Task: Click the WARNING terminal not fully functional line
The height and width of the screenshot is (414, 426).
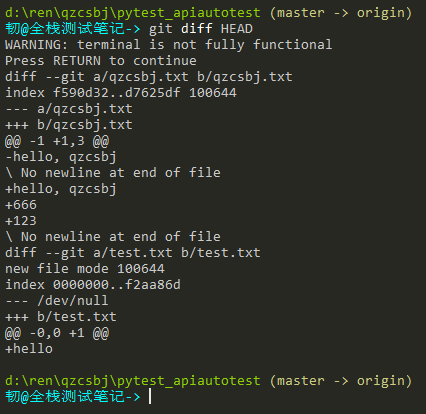Action: tap(169, 45)
